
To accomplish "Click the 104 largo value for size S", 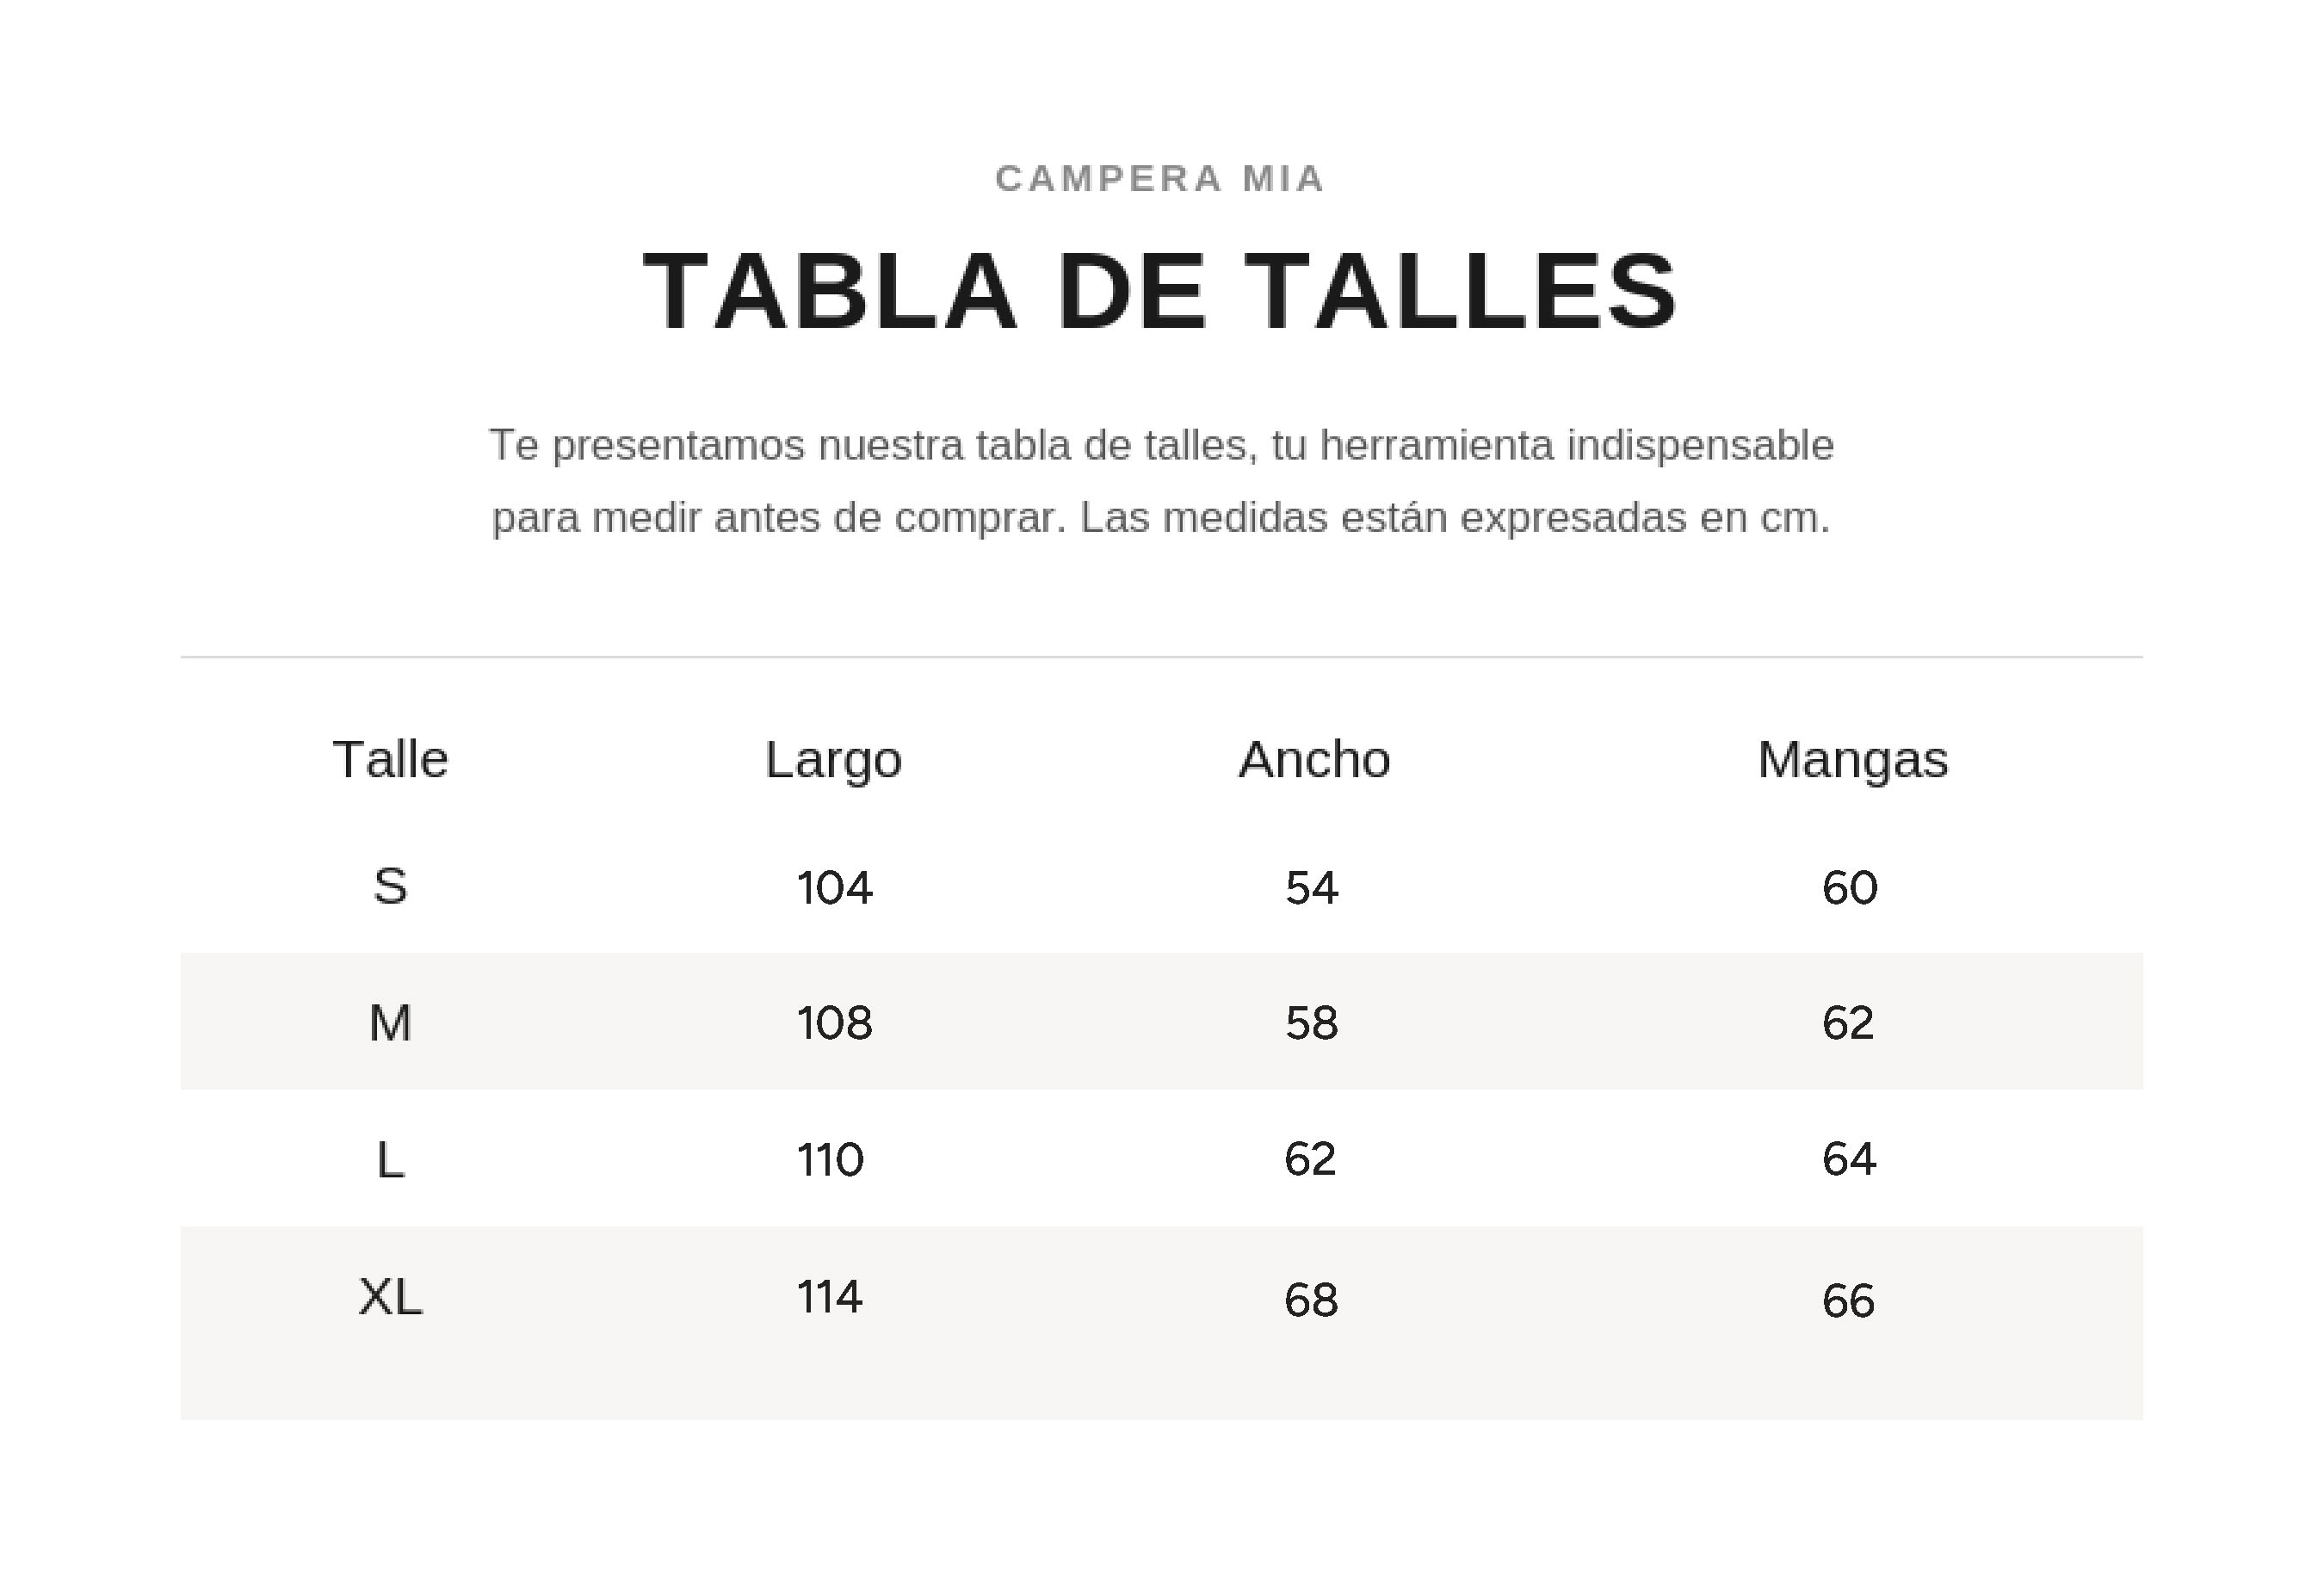I will pos(834,888).
